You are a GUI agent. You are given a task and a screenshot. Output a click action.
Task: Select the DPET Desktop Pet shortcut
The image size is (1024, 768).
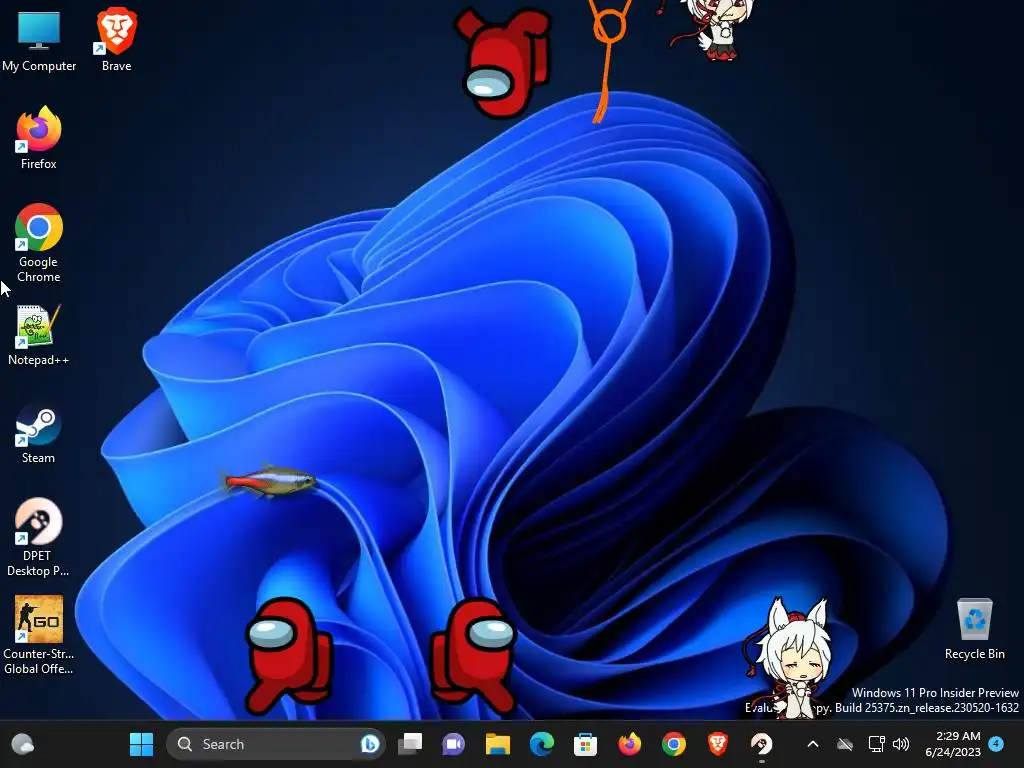tap(38, 537)
